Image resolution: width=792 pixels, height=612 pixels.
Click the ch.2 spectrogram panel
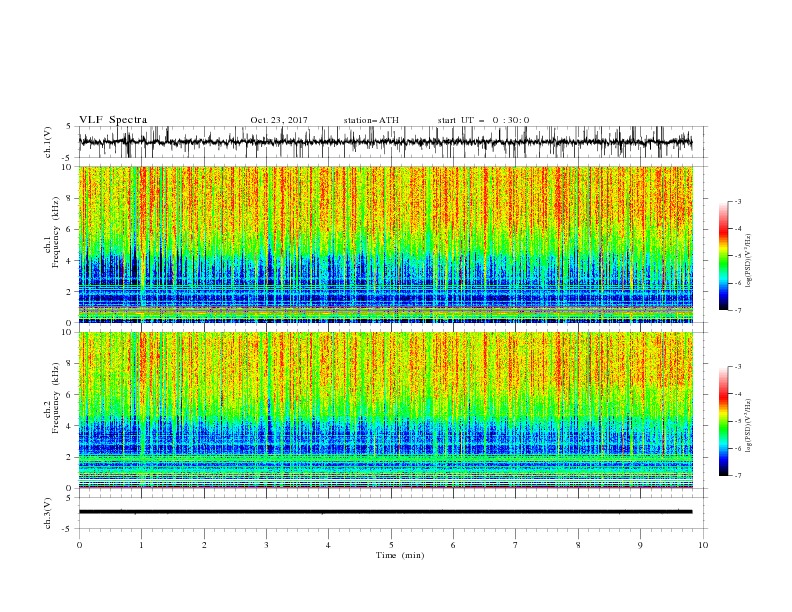[385, 410]
